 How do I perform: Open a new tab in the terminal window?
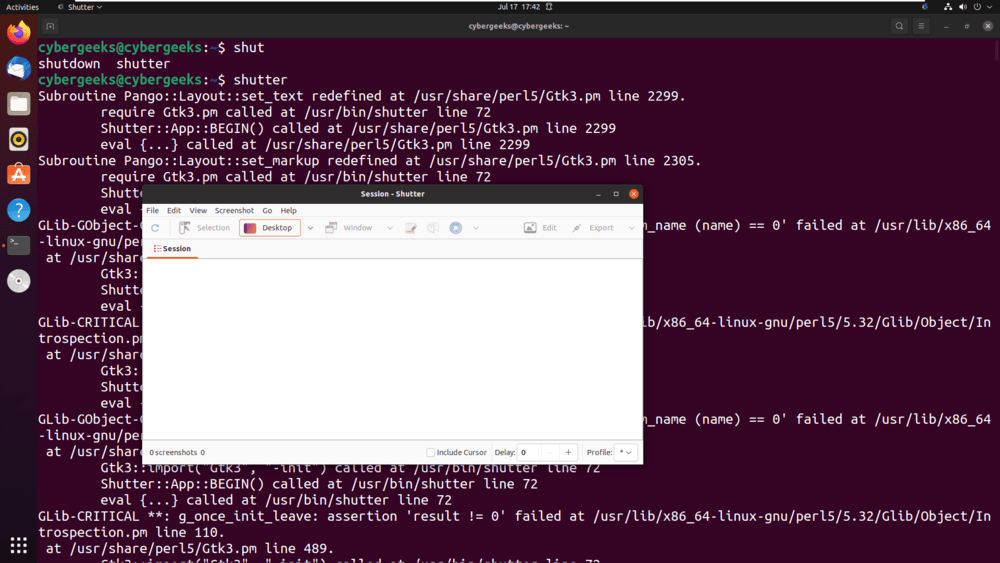pos(50,26)
